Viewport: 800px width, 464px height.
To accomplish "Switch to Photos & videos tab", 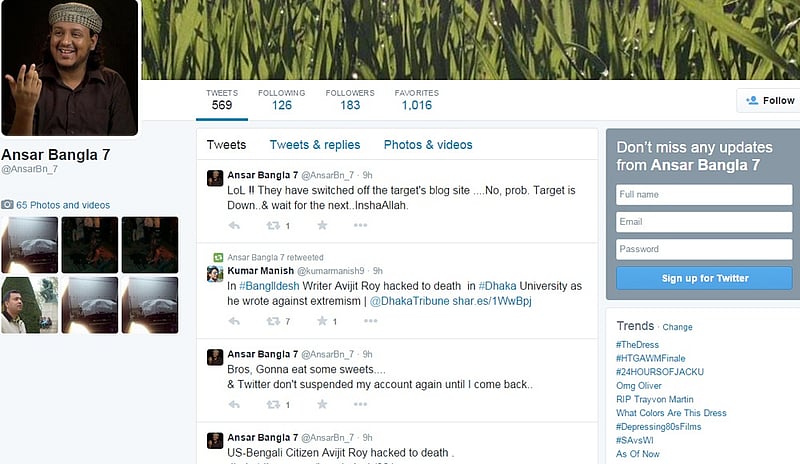I will (x=428, y=145).
